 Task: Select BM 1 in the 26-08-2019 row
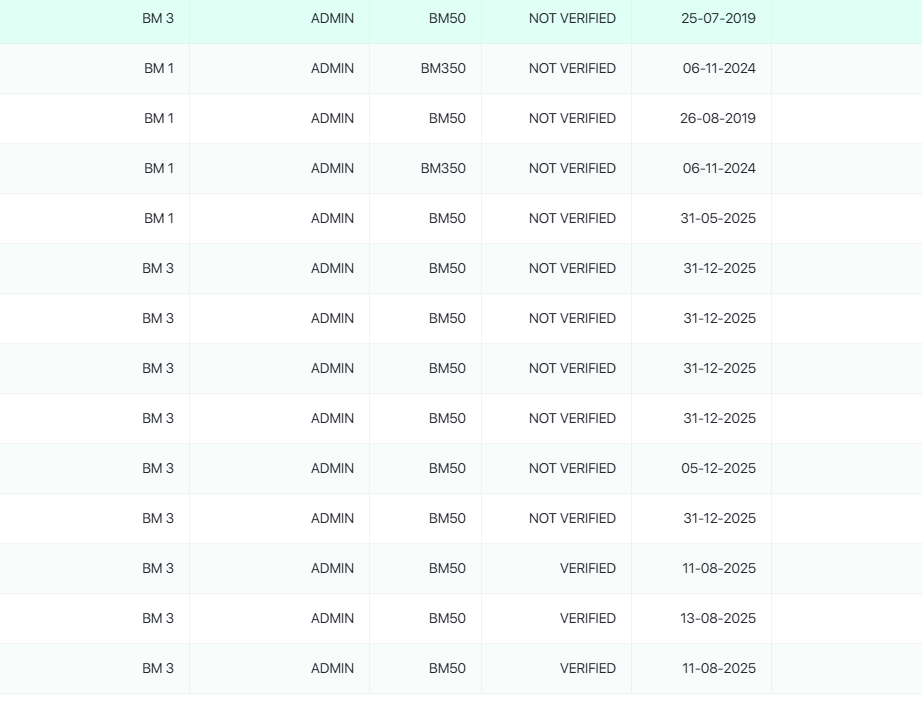click(159, 118)
